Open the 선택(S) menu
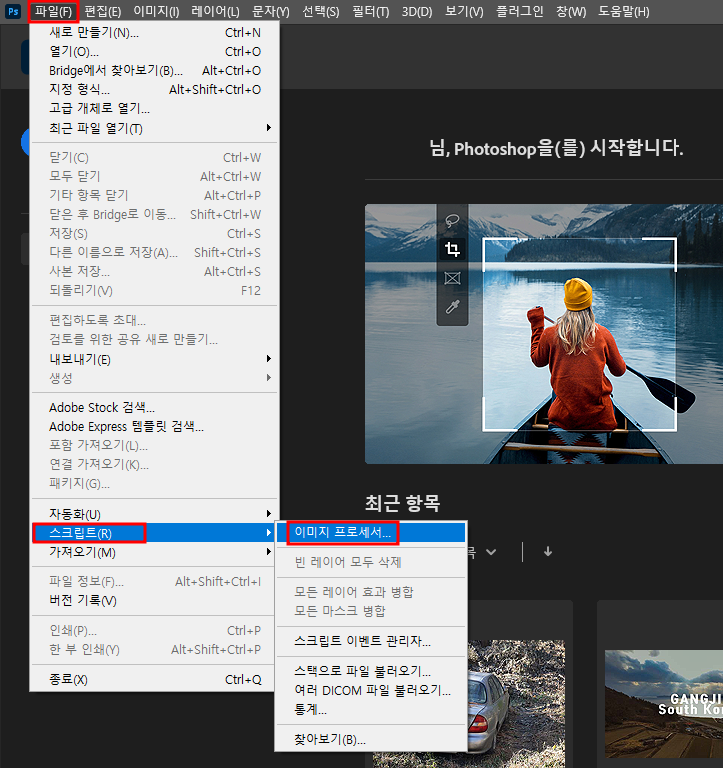This screenshot has height=768, width=723. 321,11
